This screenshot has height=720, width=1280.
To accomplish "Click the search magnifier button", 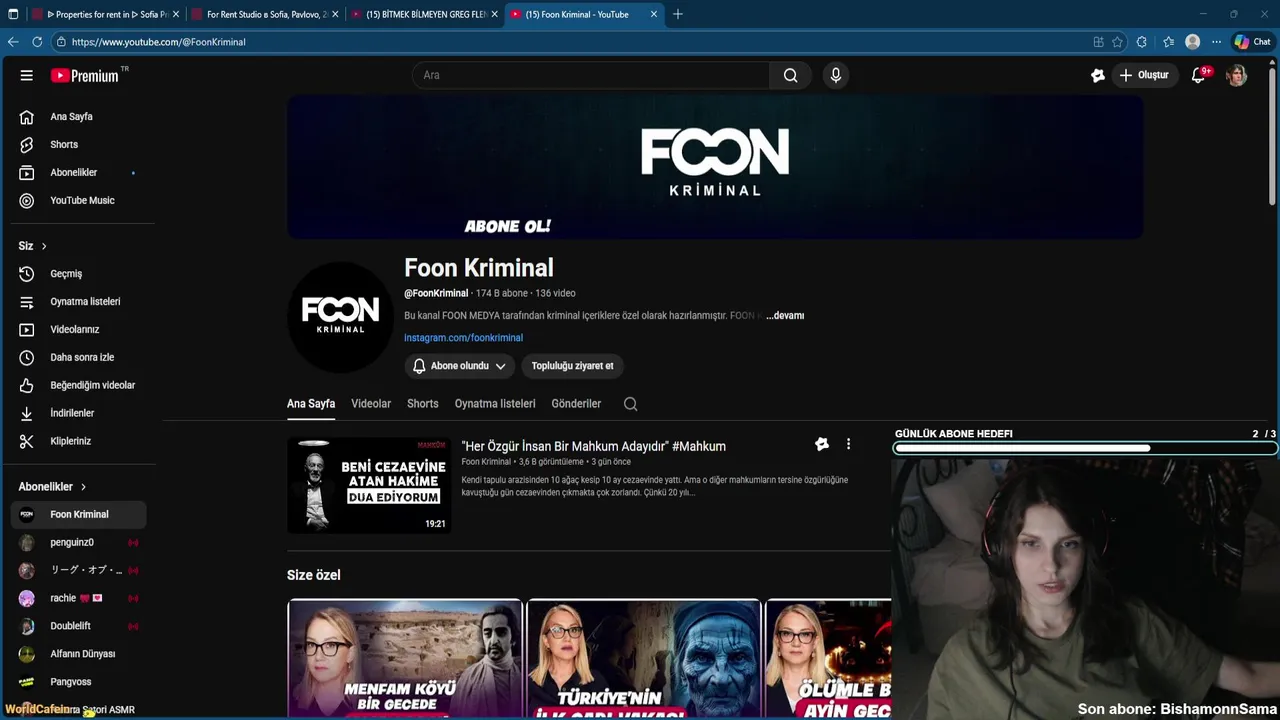I will coord(790,75).
